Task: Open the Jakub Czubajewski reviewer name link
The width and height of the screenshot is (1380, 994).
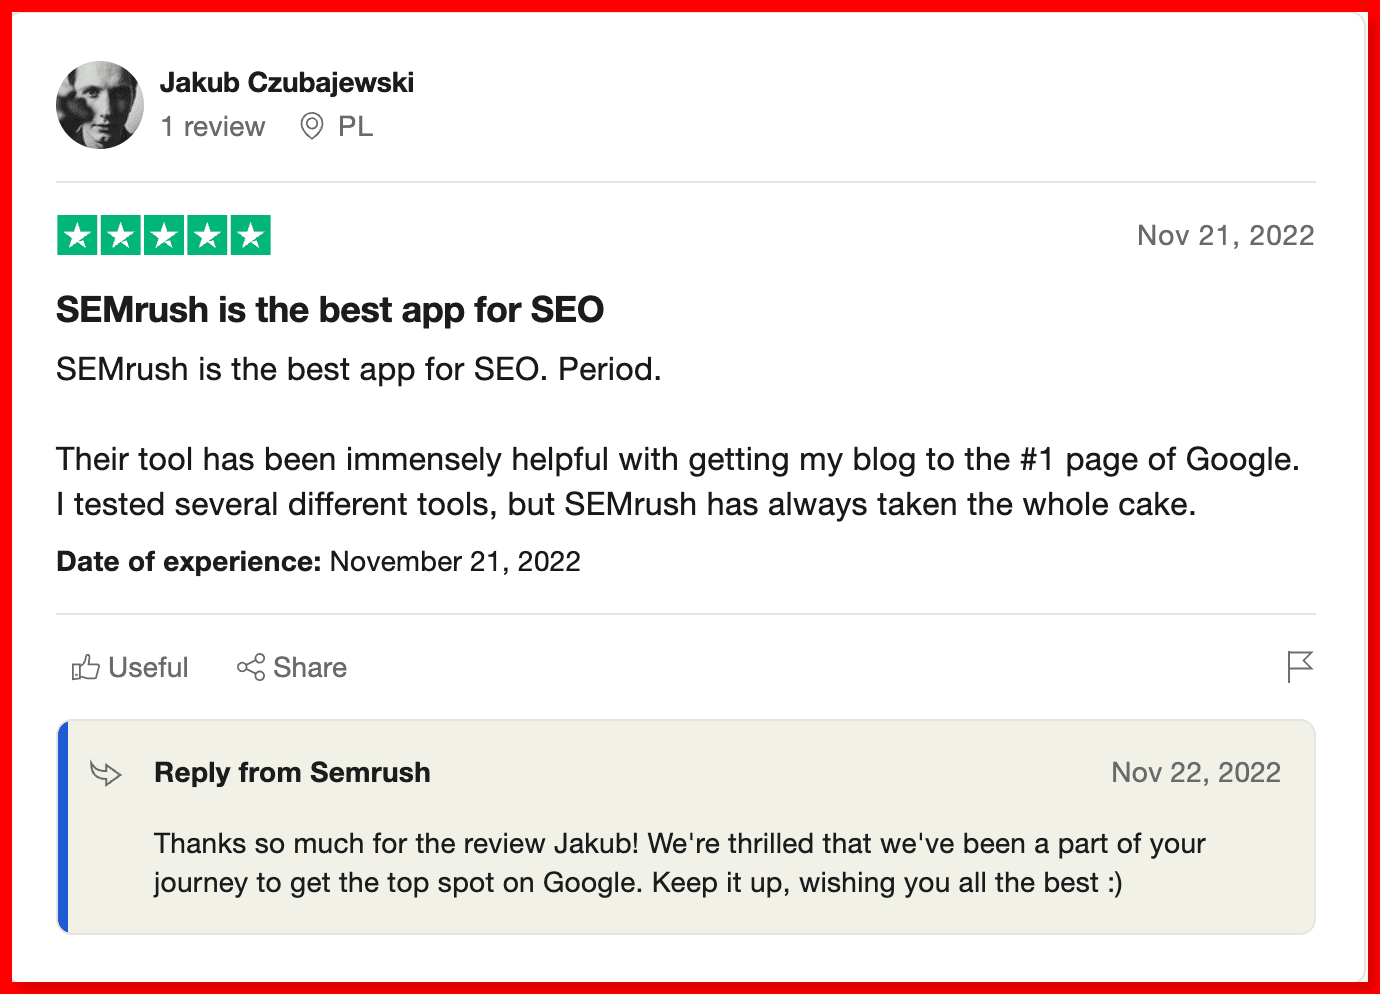Action: click(x=287, y=82)
